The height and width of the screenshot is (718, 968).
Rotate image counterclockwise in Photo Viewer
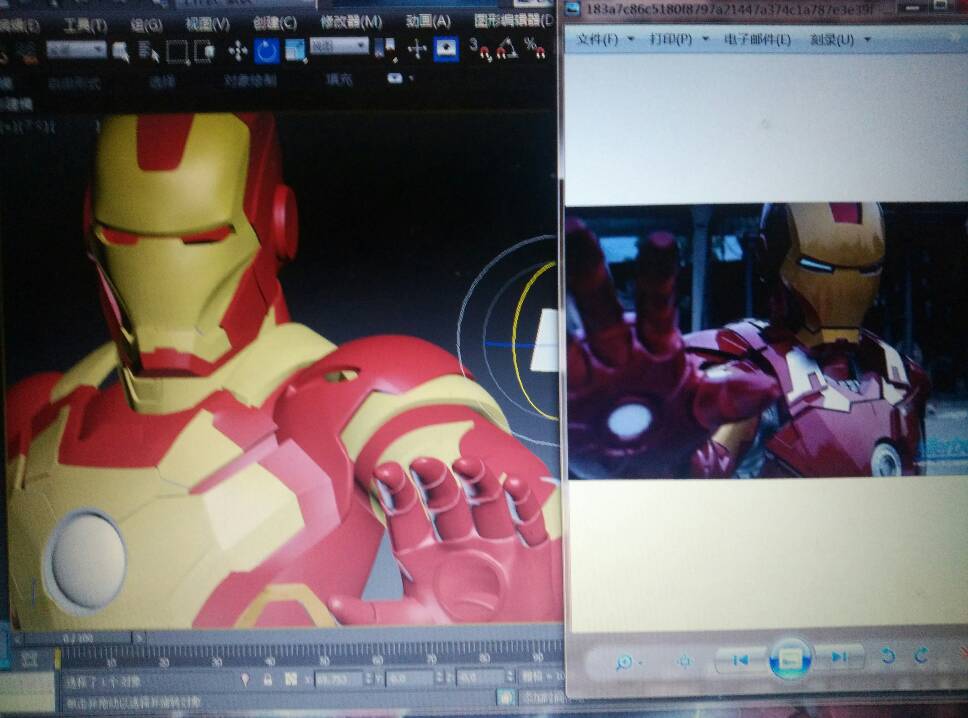pyautogui.click(x=888, y=656)
